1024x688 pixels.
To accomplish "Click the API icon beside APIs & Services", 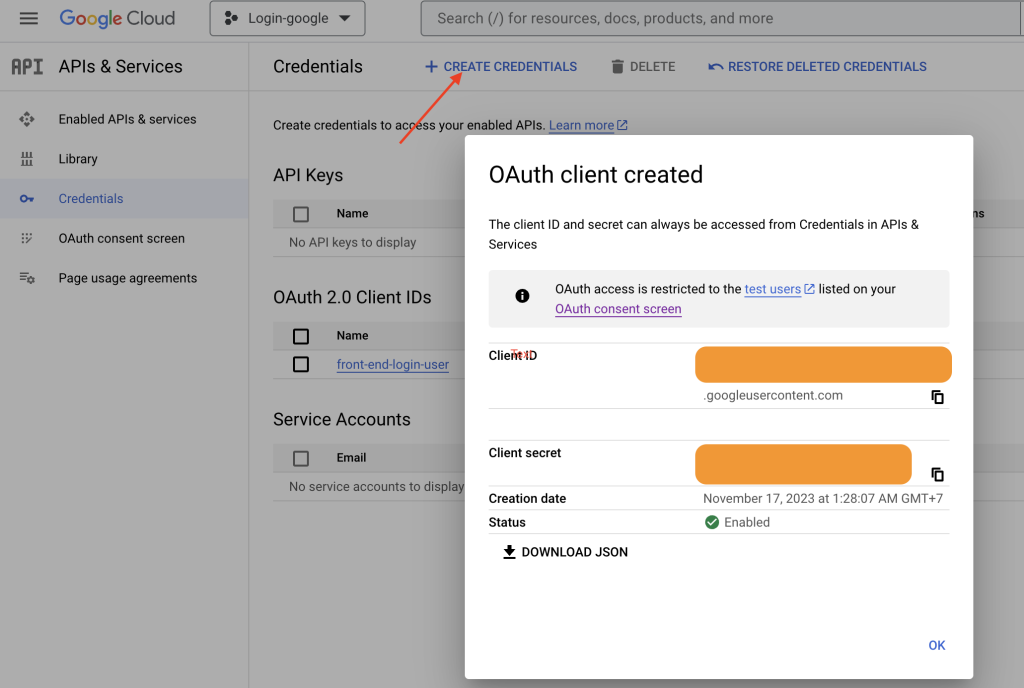I will [x=27, y=67].
